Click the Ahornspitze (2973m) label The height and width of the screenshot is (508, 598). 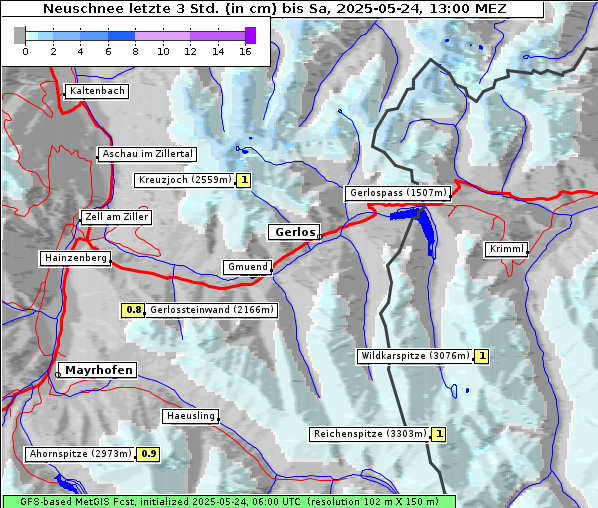[80, 454]
